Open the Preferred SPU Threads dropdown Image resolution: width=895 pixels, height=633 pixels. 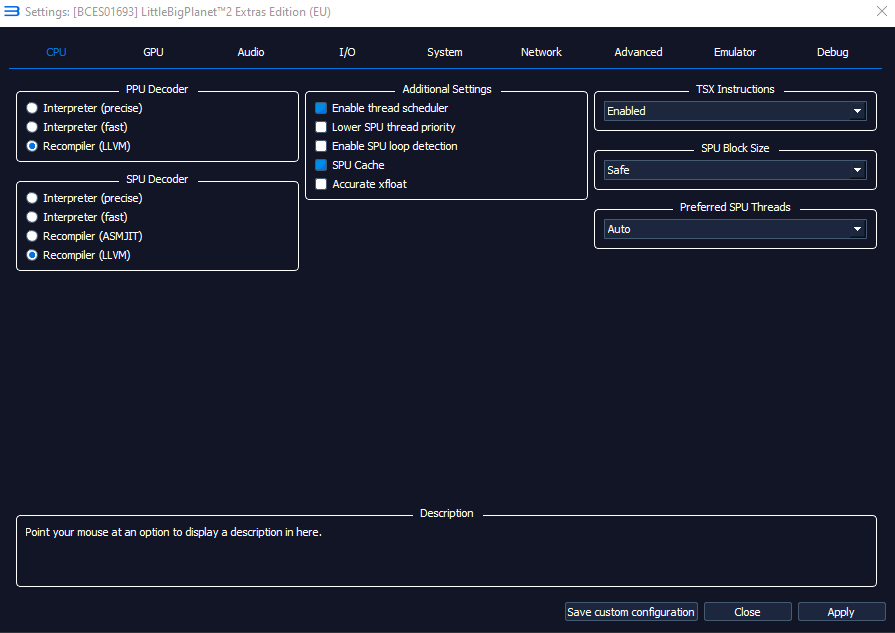pos(735,229)
